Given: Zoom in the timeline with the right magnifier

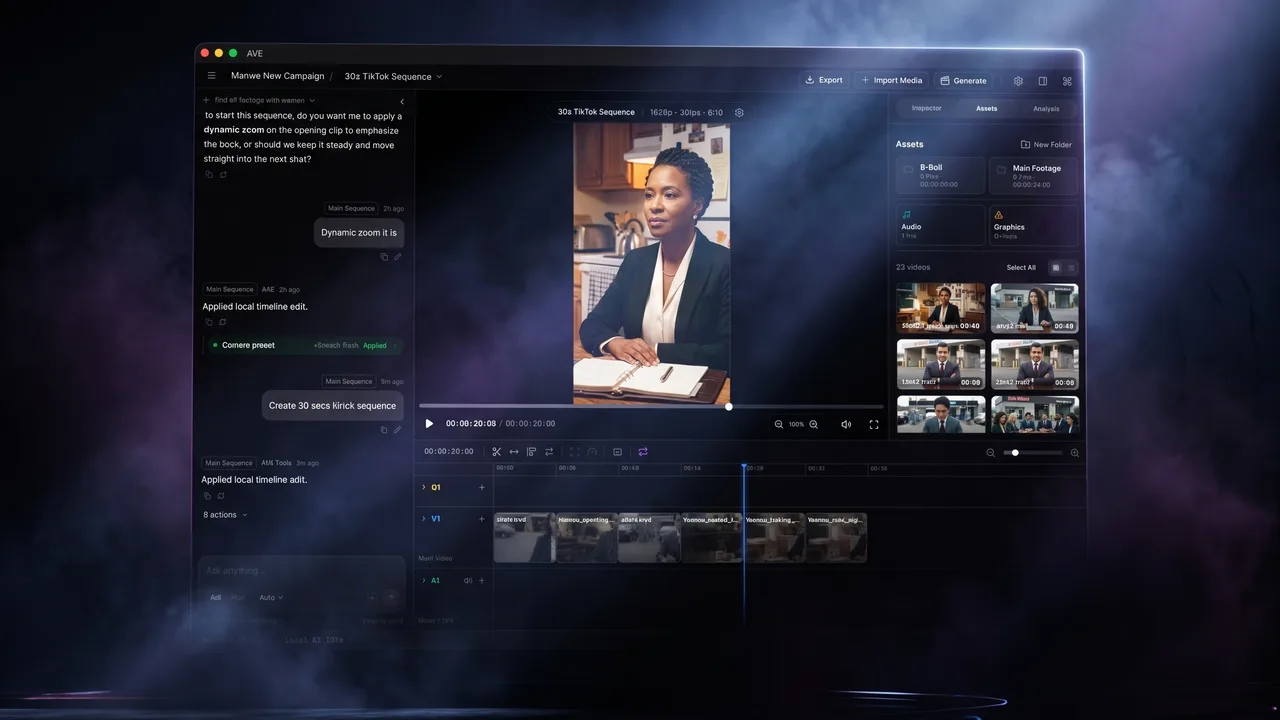Looking at the screenshot, I should point(1075,453).
